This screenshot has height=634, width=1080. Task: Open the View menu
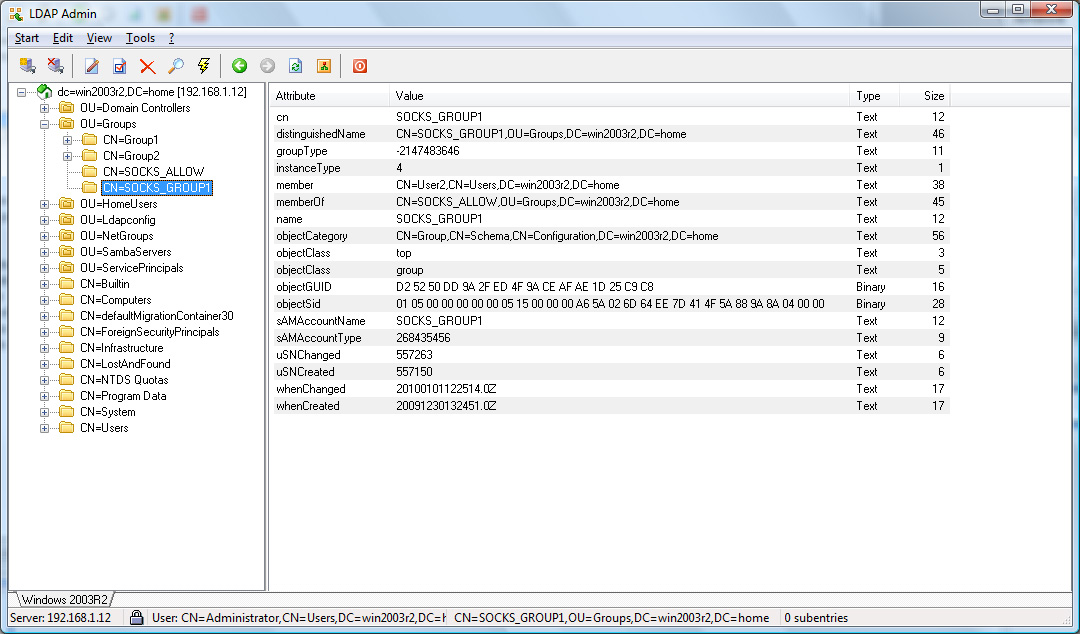[x=99, y=38]
